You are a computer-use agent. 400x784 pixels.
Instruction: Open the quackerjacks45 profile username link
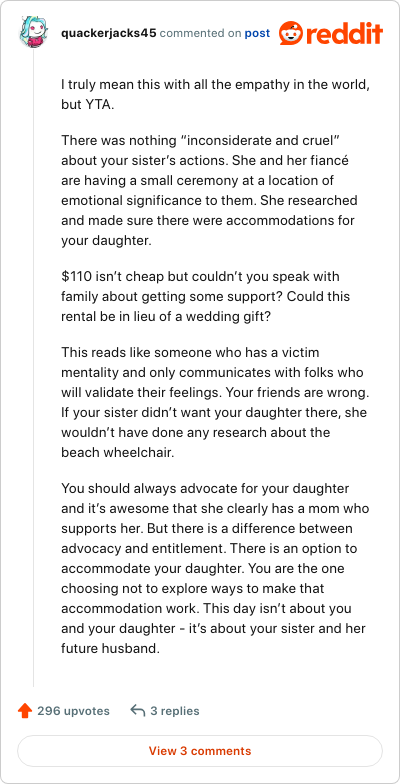pos(109,34)
